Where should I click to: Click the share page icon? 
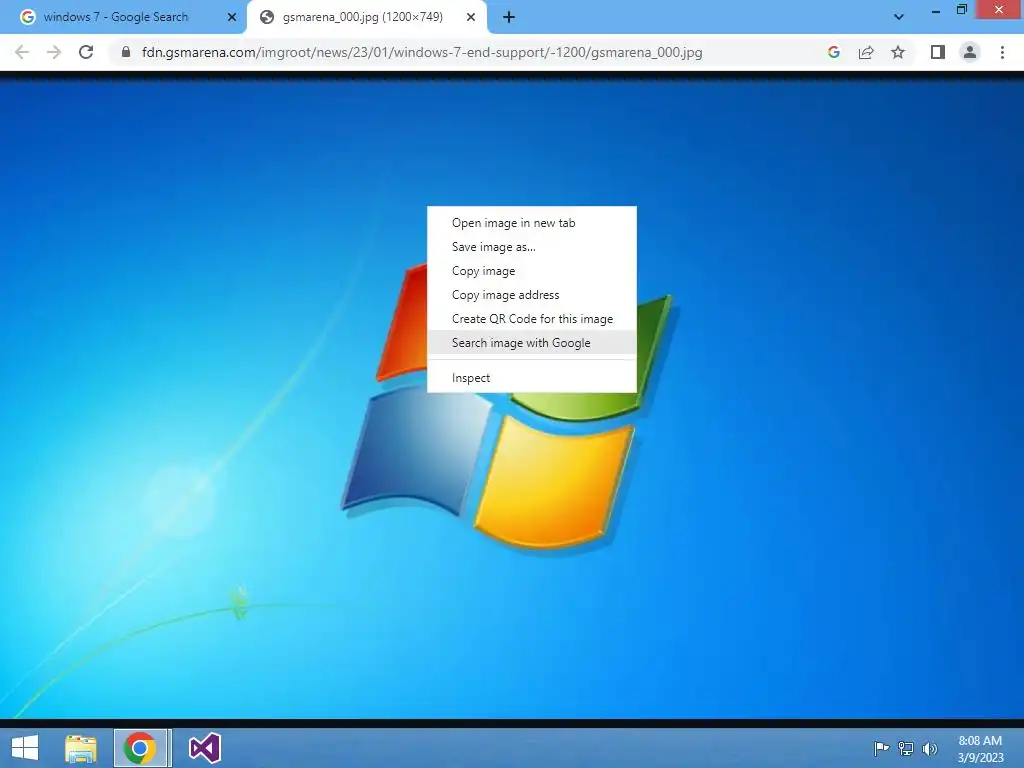coord(866,52)
